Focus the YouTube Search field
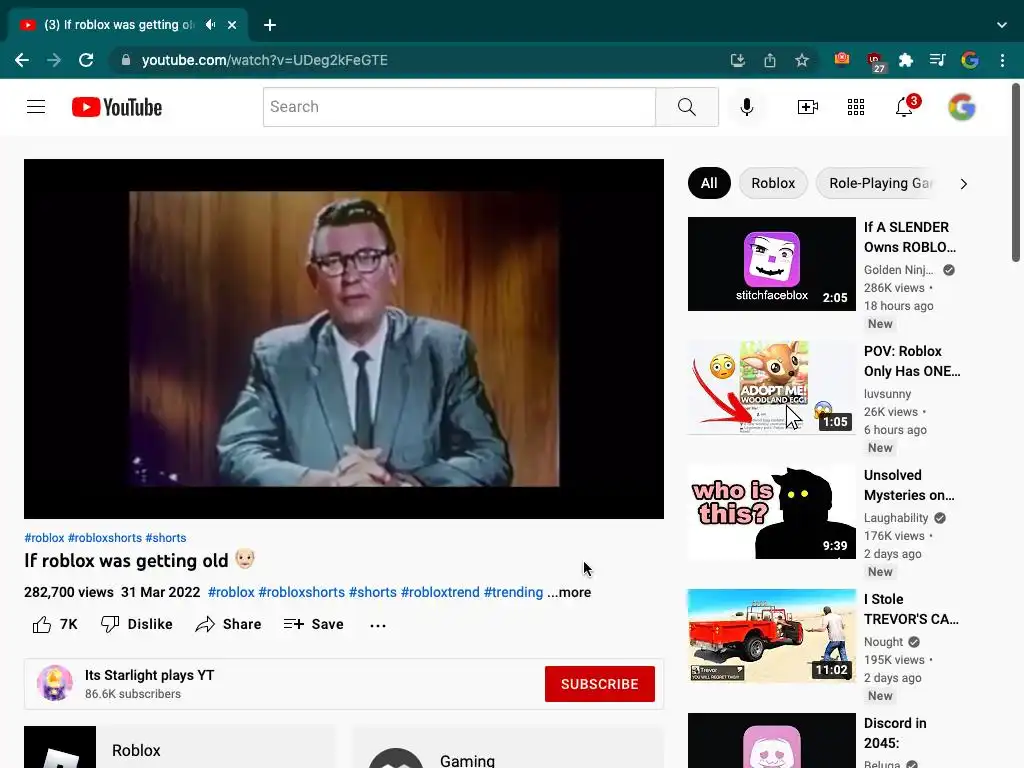1024x768 pixels. click(459, 107)
